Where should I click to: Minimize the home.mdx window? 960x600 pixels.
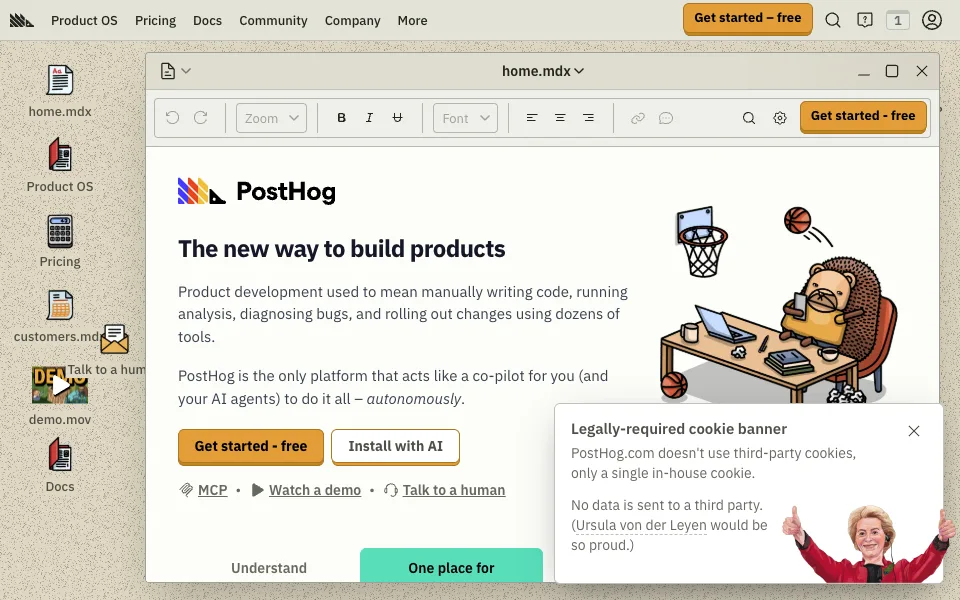point(864,72)
